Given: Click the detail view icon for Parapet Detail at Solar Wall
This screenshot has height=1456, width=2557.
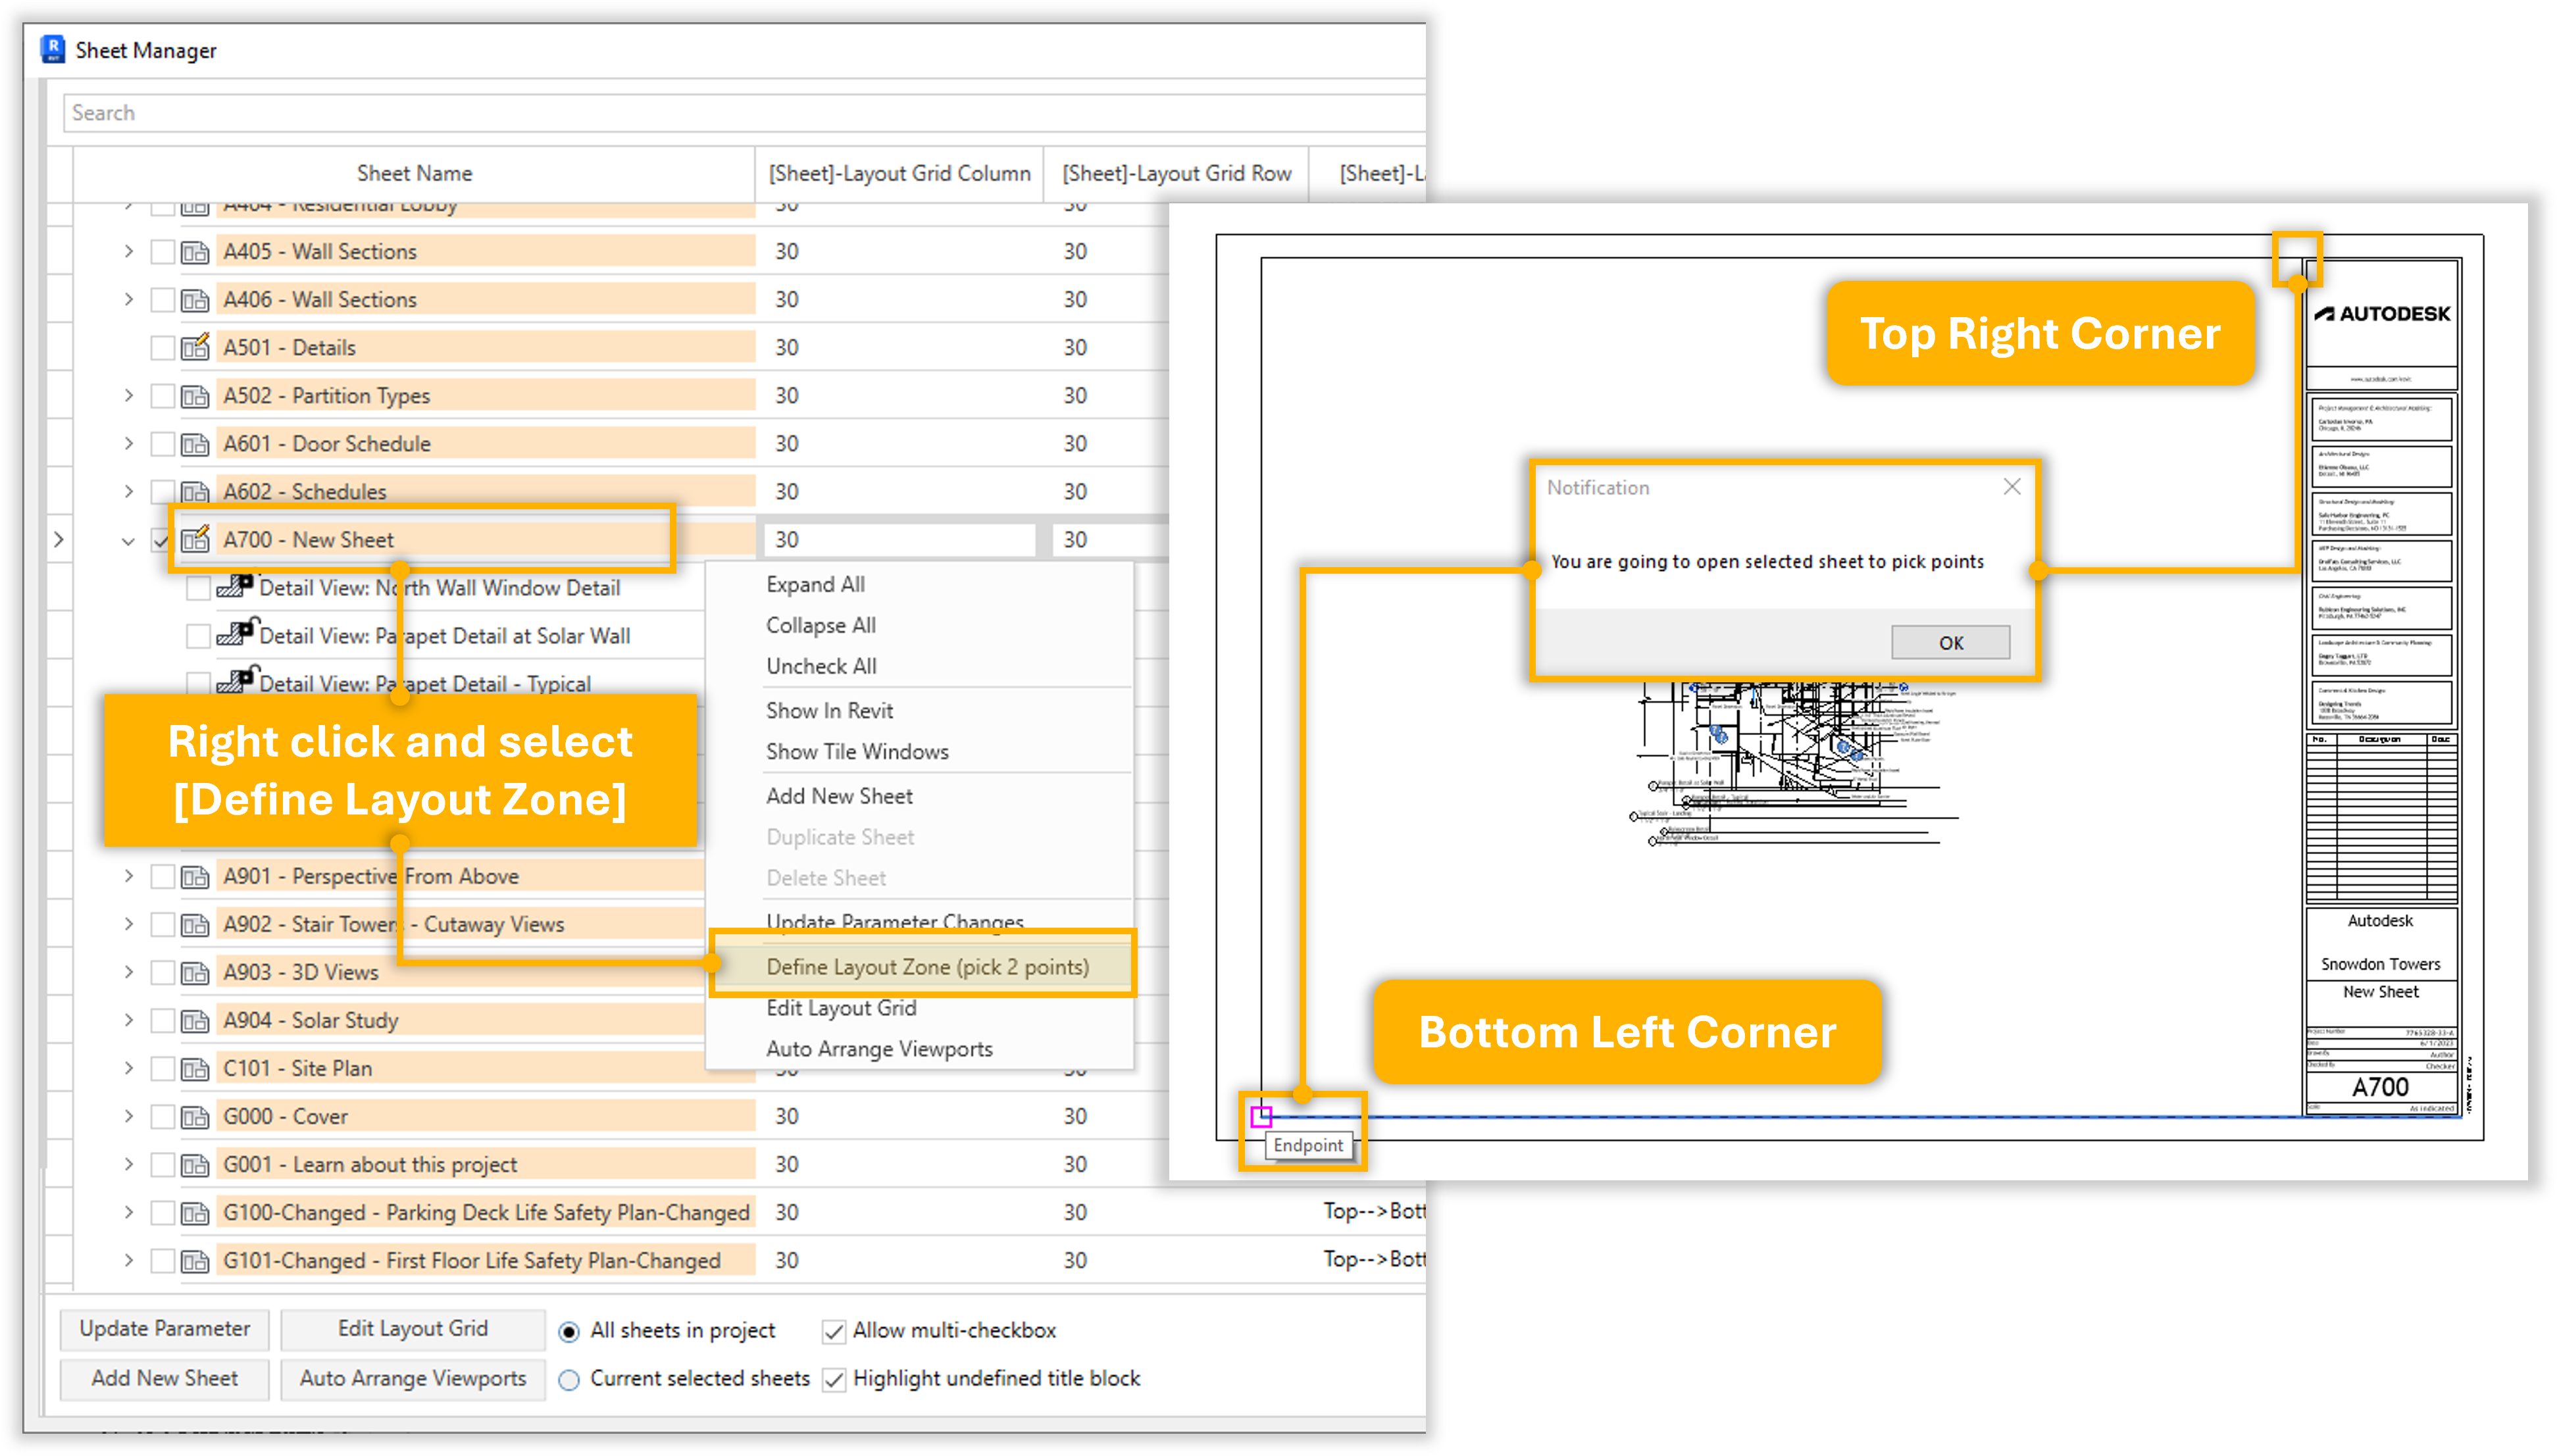Looking at the screenshot, I should pyautogui.click(x=235, y=634).
